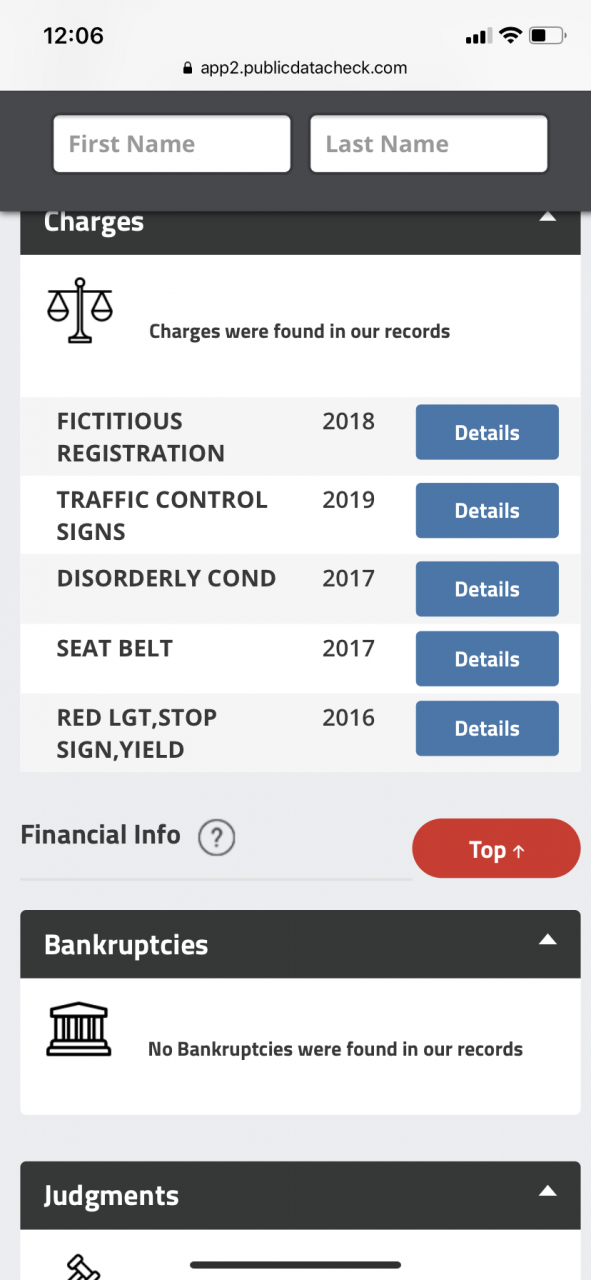Image resolution: width=591 pixels, height=1280 pixels.
Task: View Details for Disorderly Cond charge
Action: [487, 589]
